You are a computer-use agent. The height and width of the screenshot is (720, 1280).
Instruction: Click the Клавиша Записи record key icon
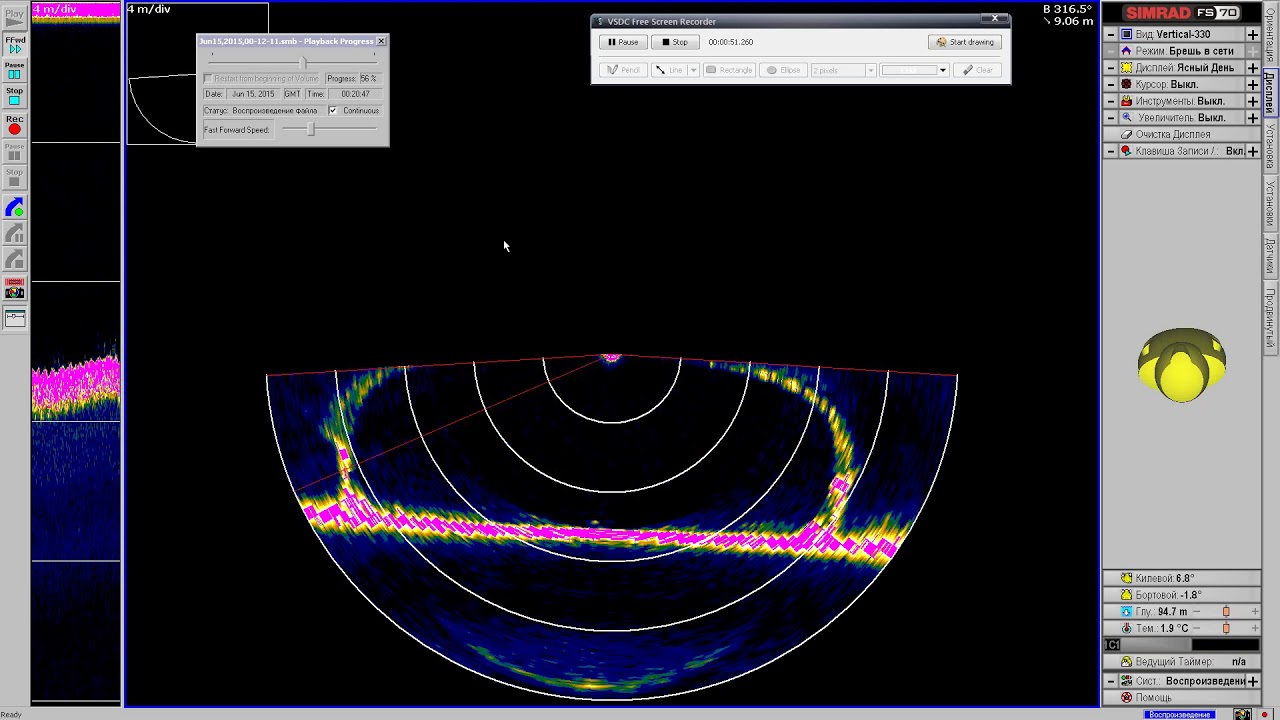[1126, 151]
